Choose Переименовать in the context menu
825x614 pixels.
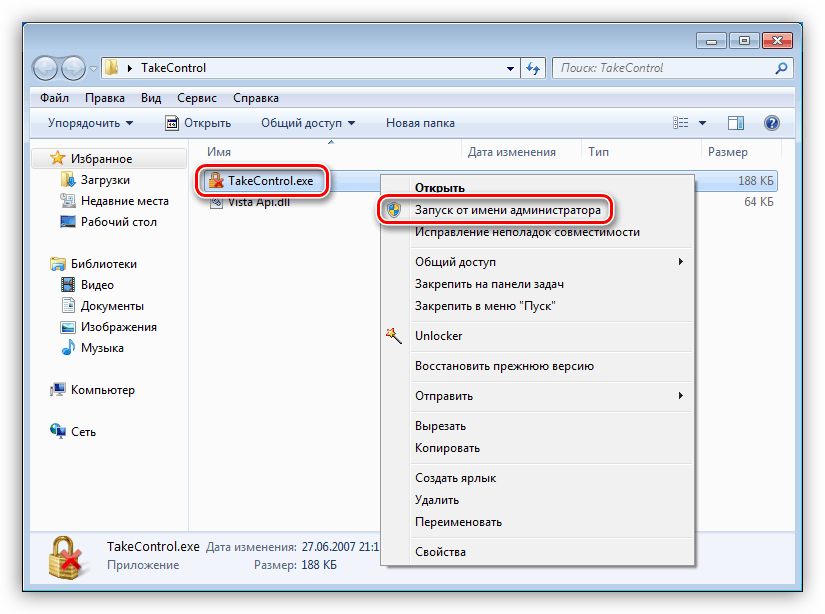458,522
